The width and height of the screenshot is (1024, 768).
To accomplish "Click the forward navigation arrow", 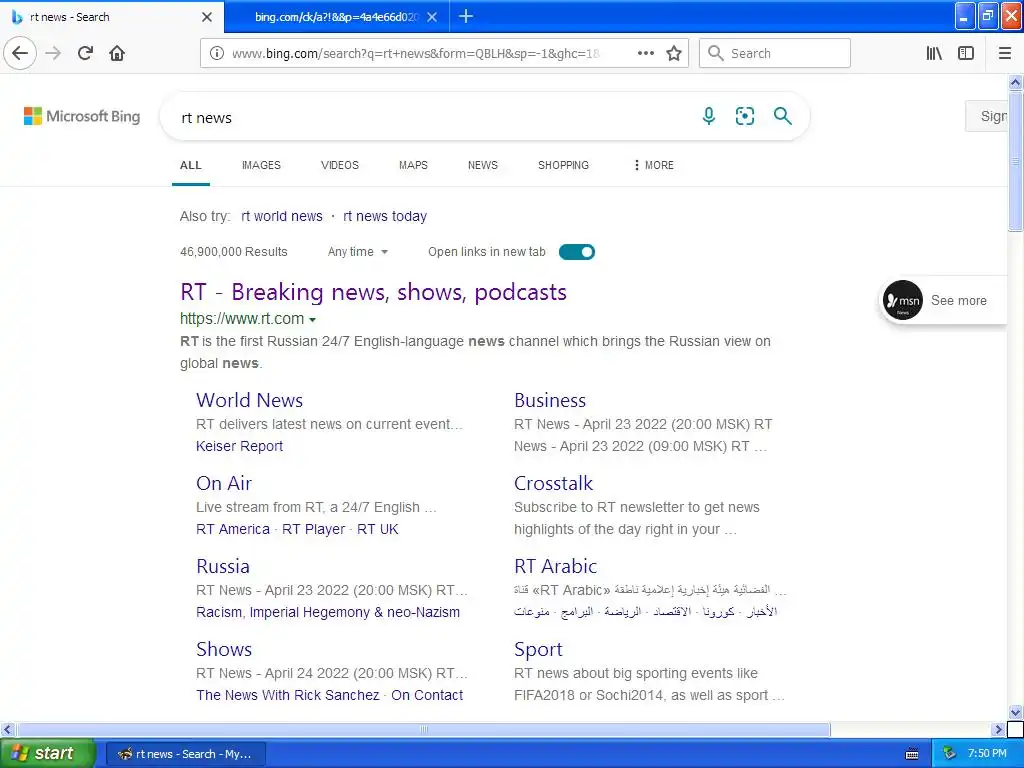I will (x=53, y=54).
